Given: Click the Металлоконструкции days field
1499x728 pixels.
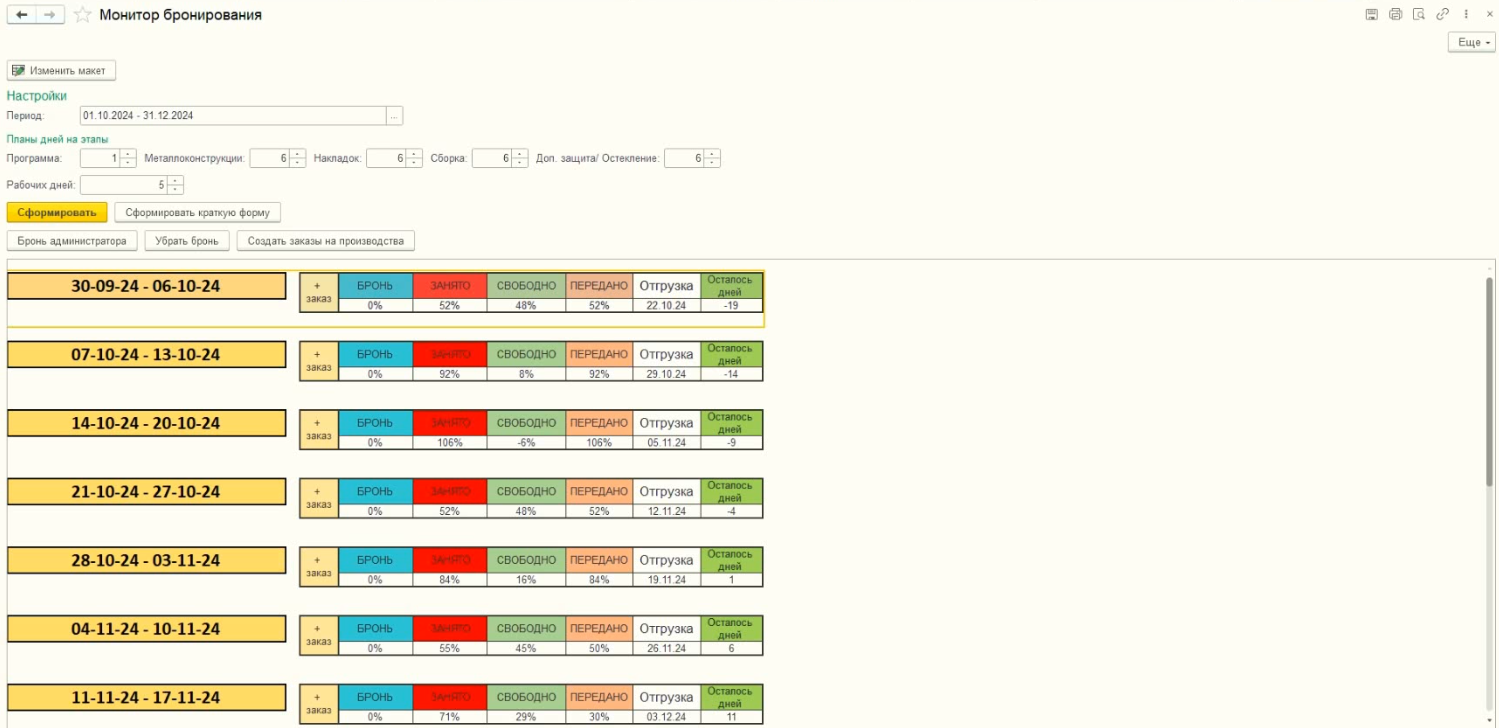Looking at the screenshot, I should click(x=269, y=158).
